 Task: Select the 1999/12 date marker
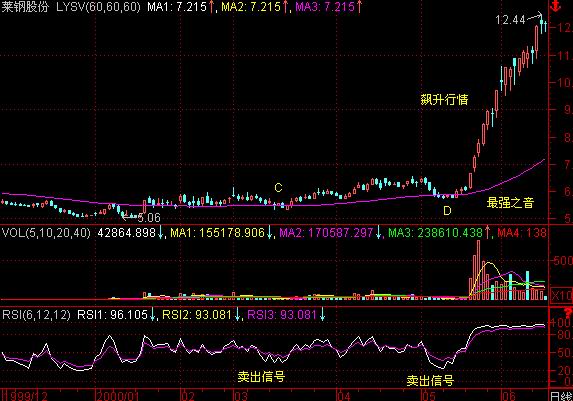[x=26, y=396]
